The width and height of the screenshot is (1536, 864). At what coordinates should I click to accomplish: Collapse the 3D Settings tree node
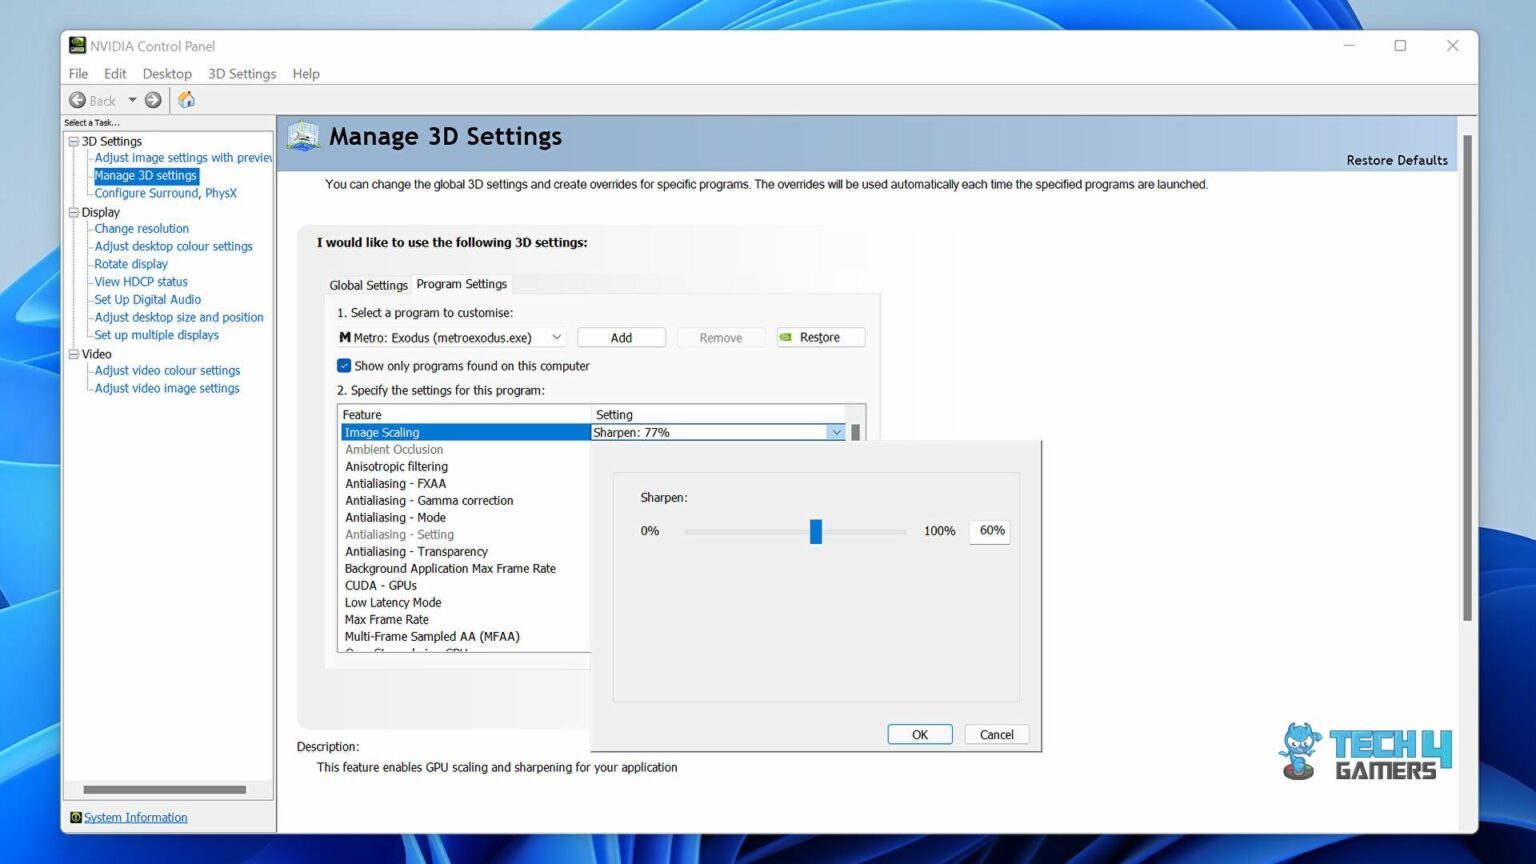[x=73, y=141]
